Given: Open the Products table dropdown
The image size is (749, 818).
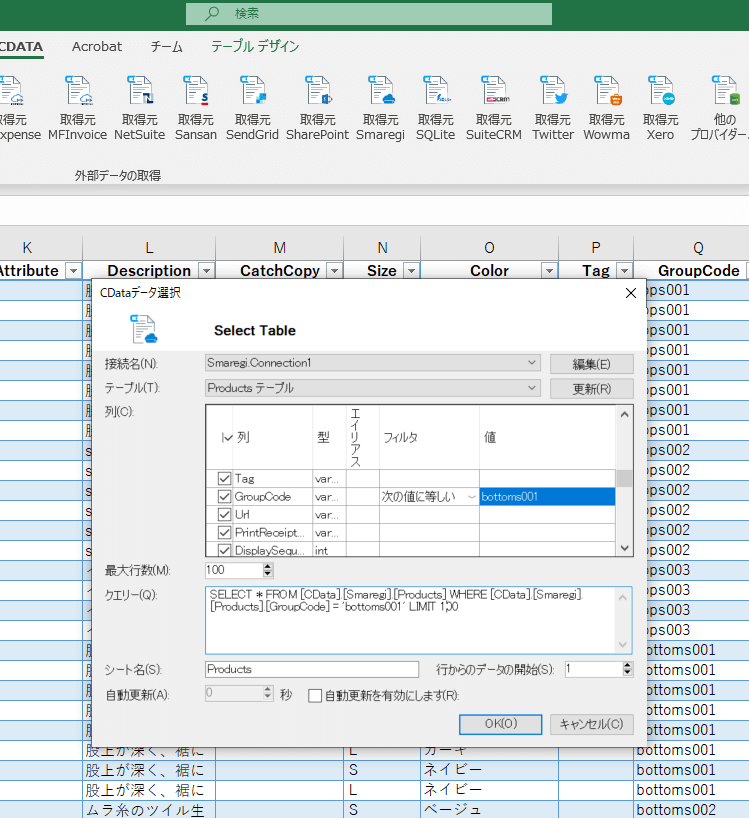Looking at the screenshot, I should click(x=531, y=388).
